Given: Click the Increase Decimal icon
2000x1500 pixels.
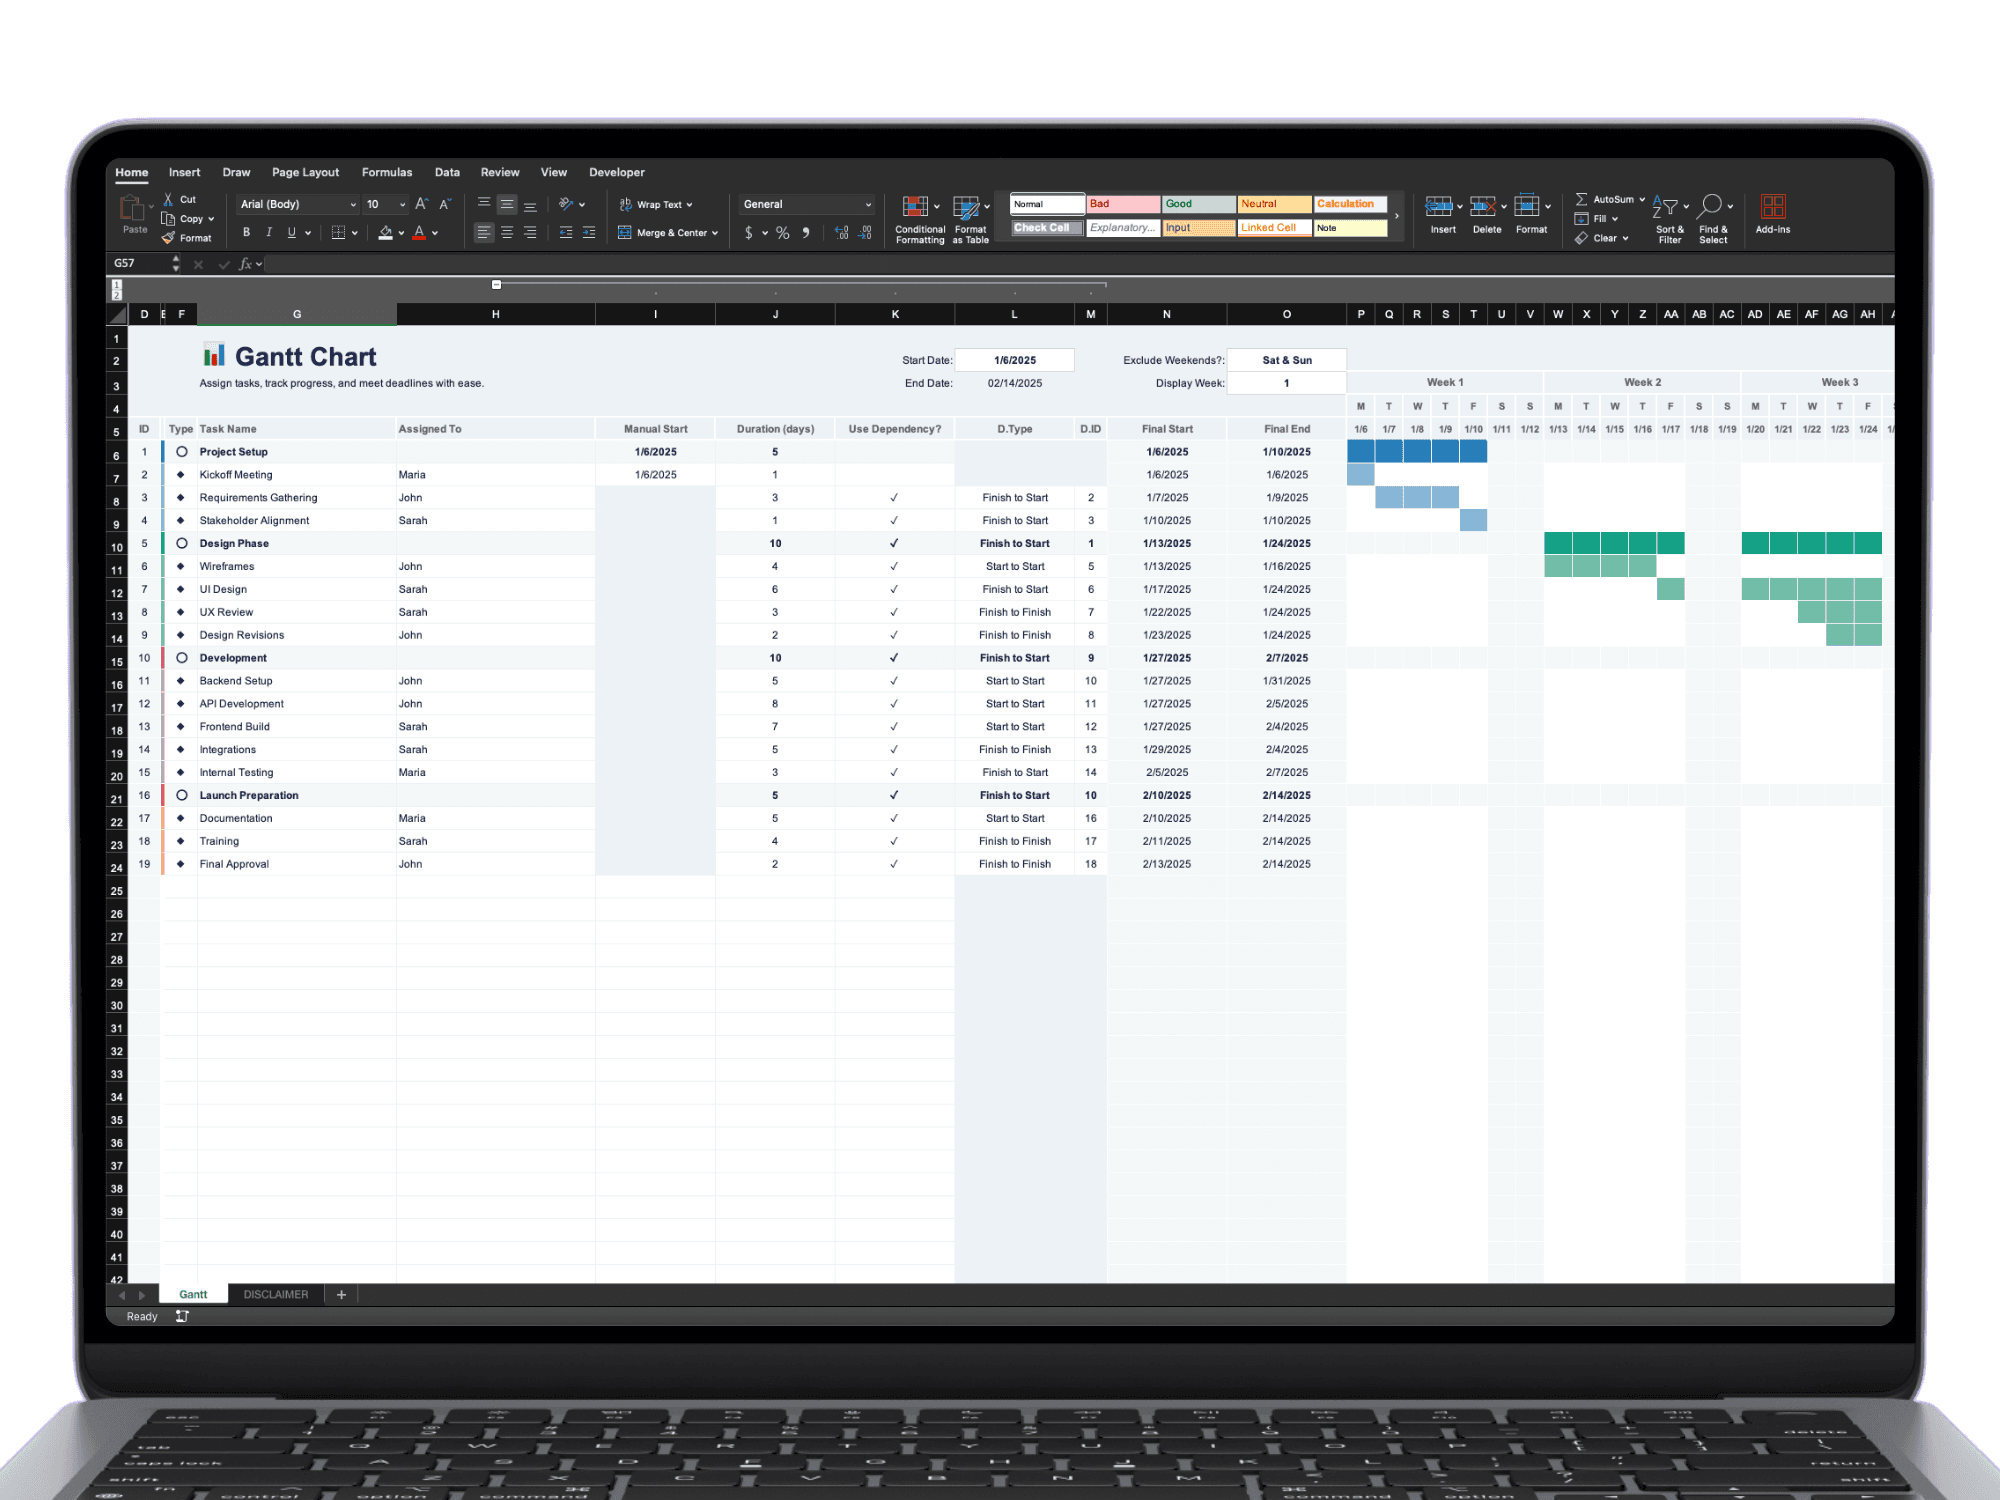Looking at the screenshot, I should 842,233.
